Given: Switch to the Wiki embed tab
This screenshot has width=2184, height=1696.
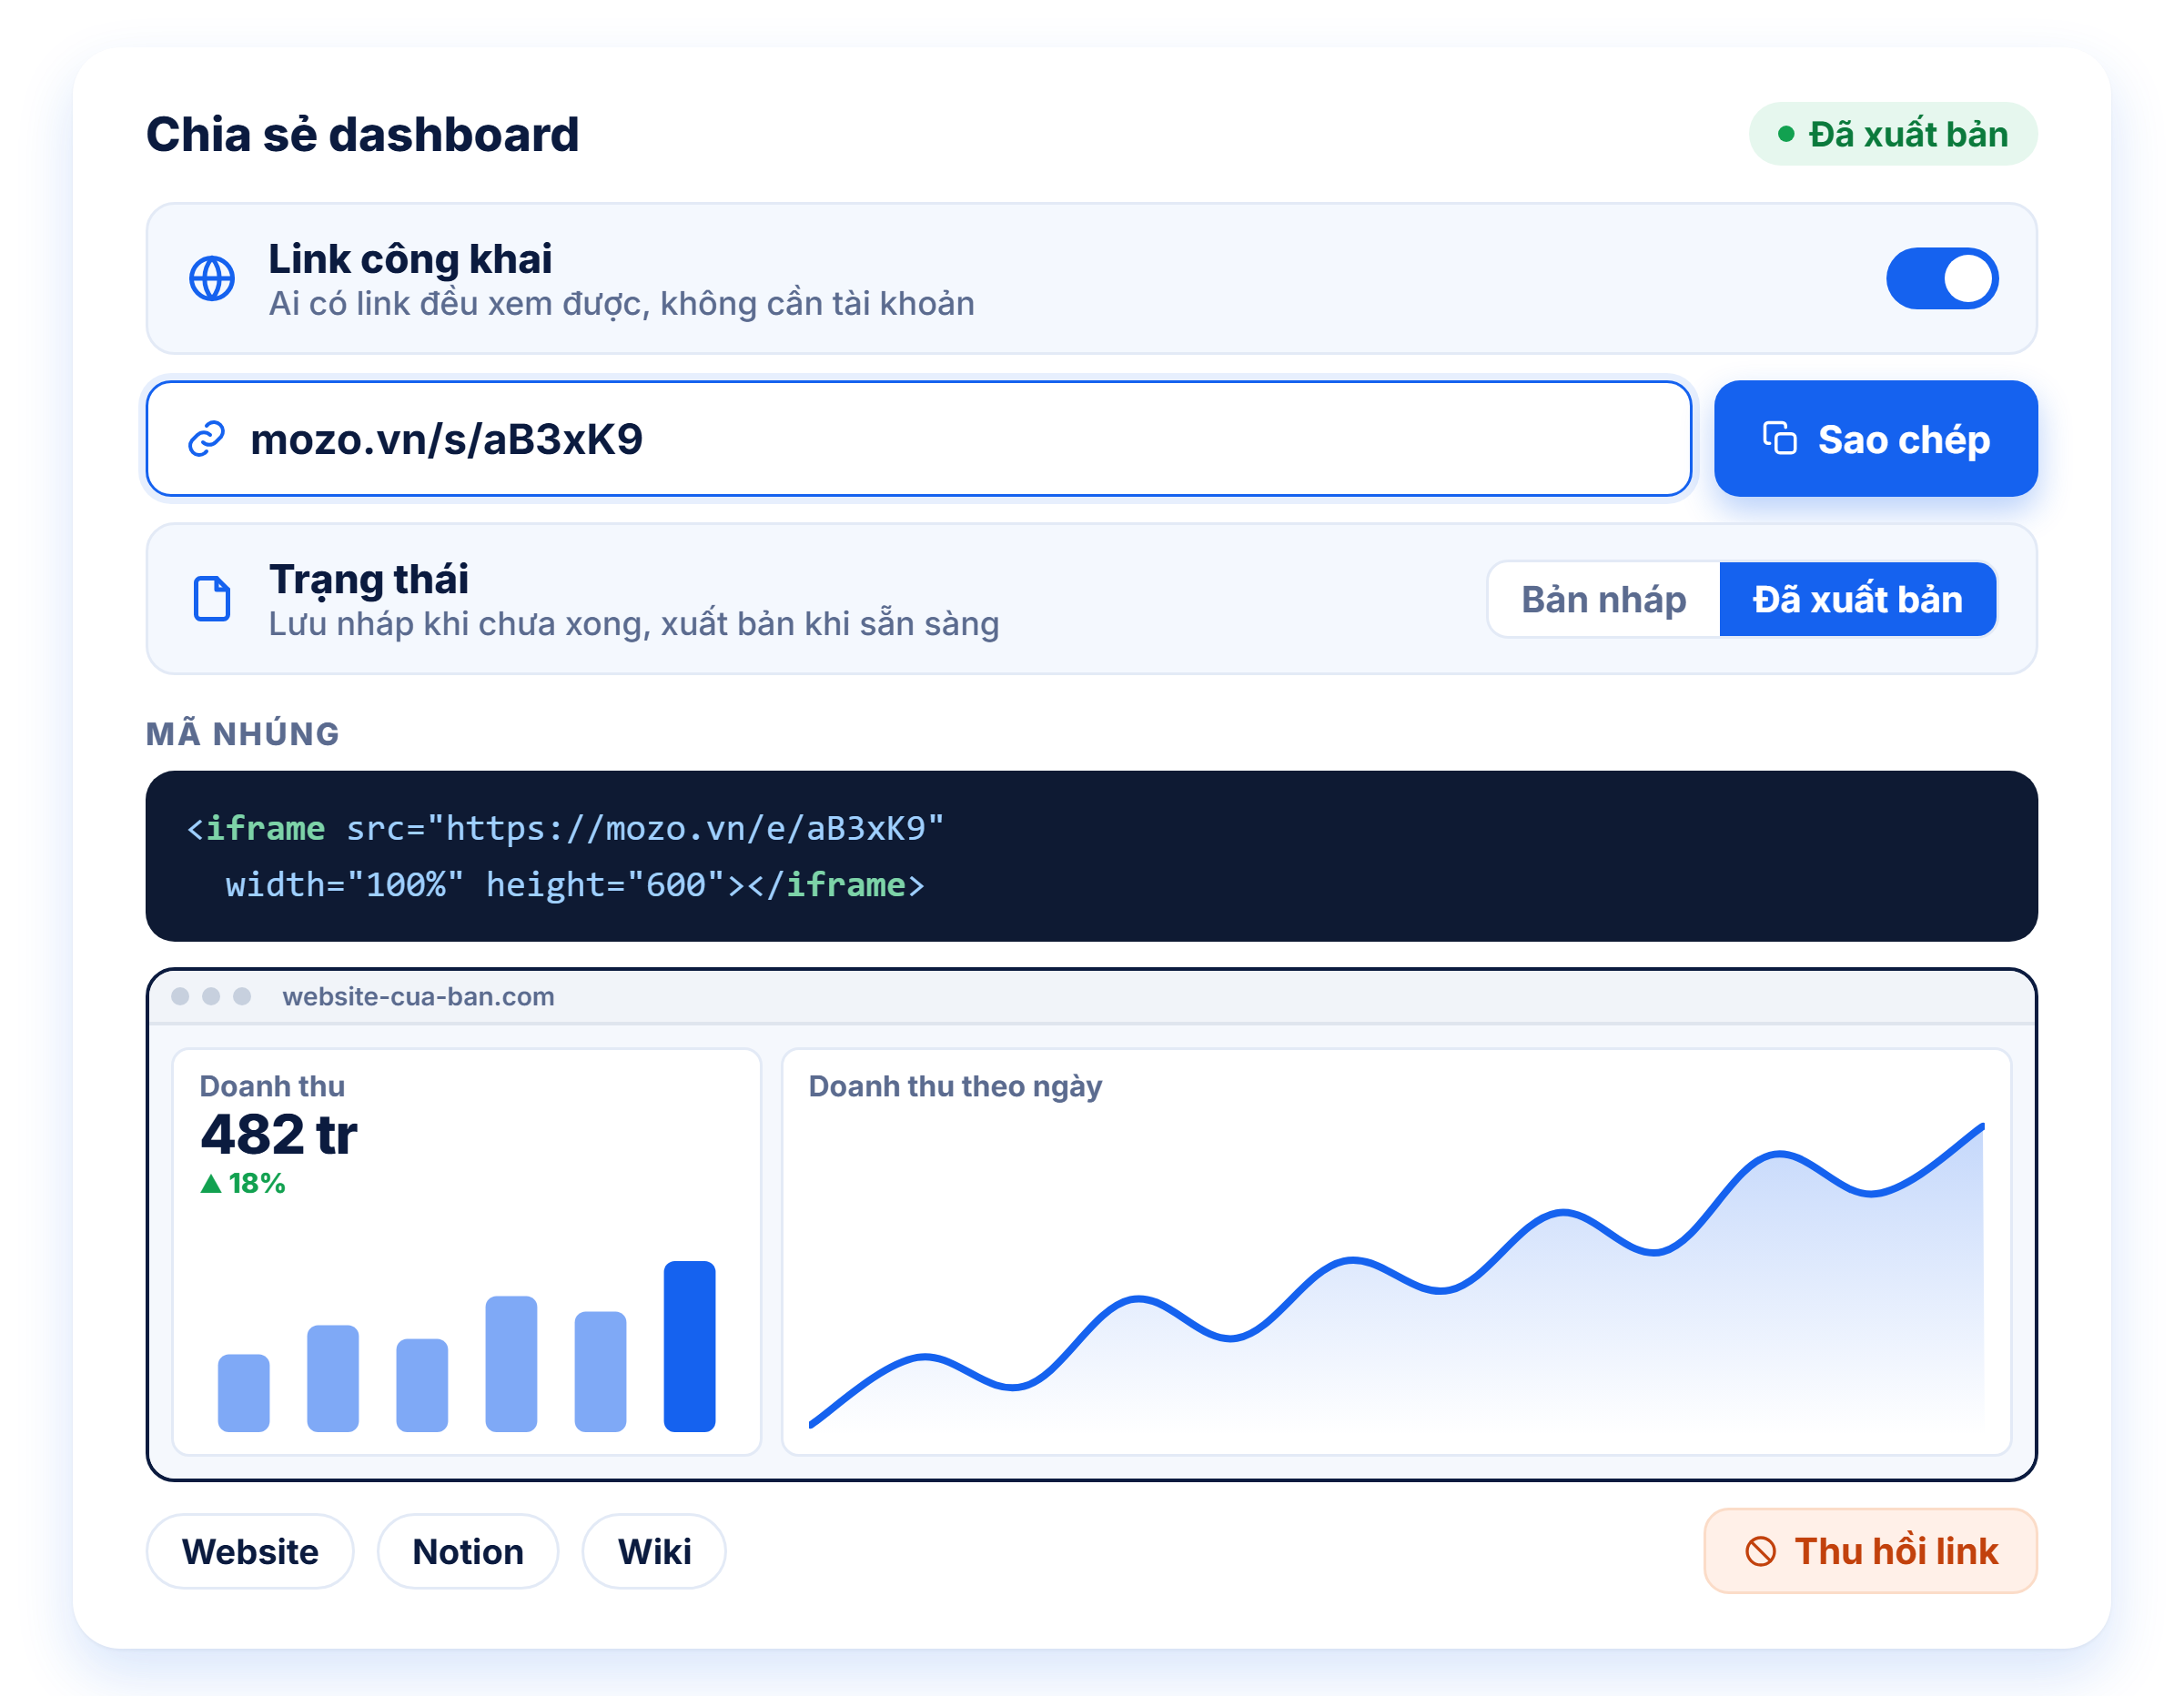Looking at the screenshot, I should tap(654, 1551).
